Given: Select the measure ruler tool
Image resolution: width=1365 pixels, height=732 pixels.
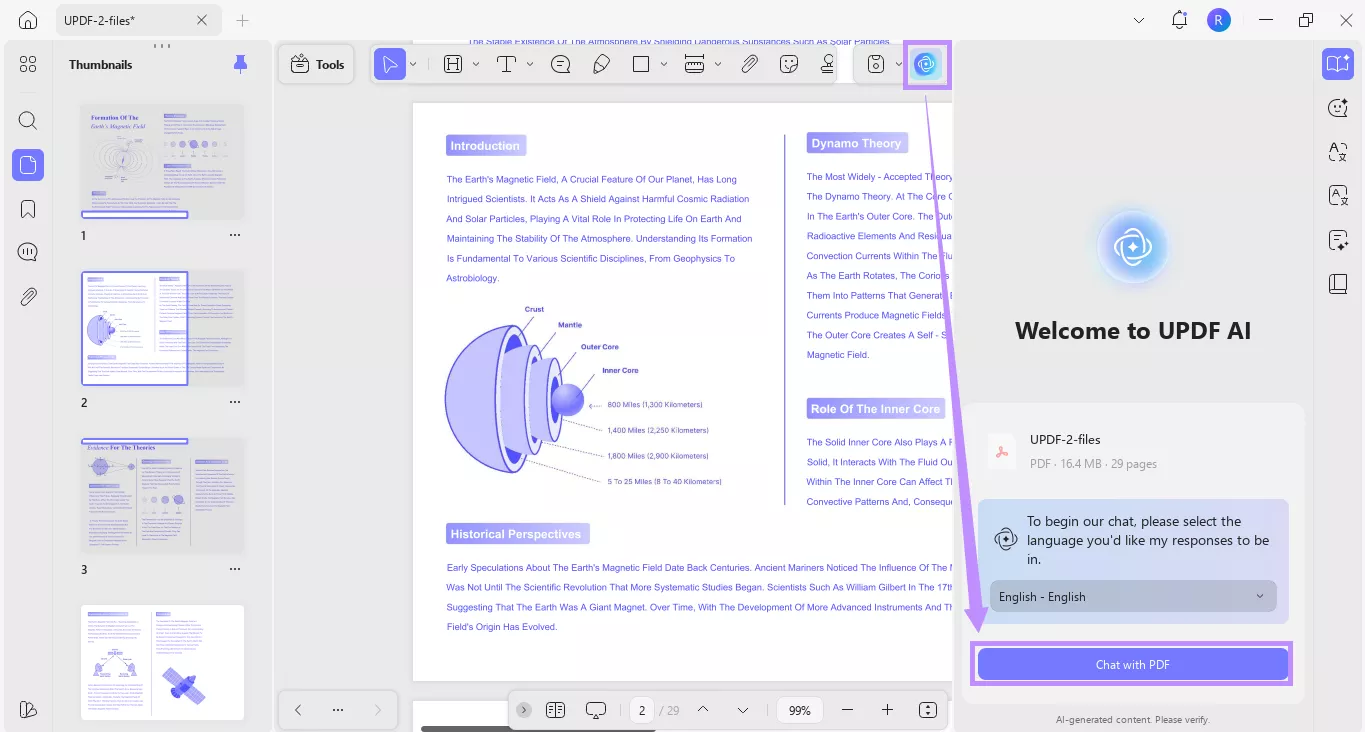Looking at the screenshot, I should [x=695, y=64].
